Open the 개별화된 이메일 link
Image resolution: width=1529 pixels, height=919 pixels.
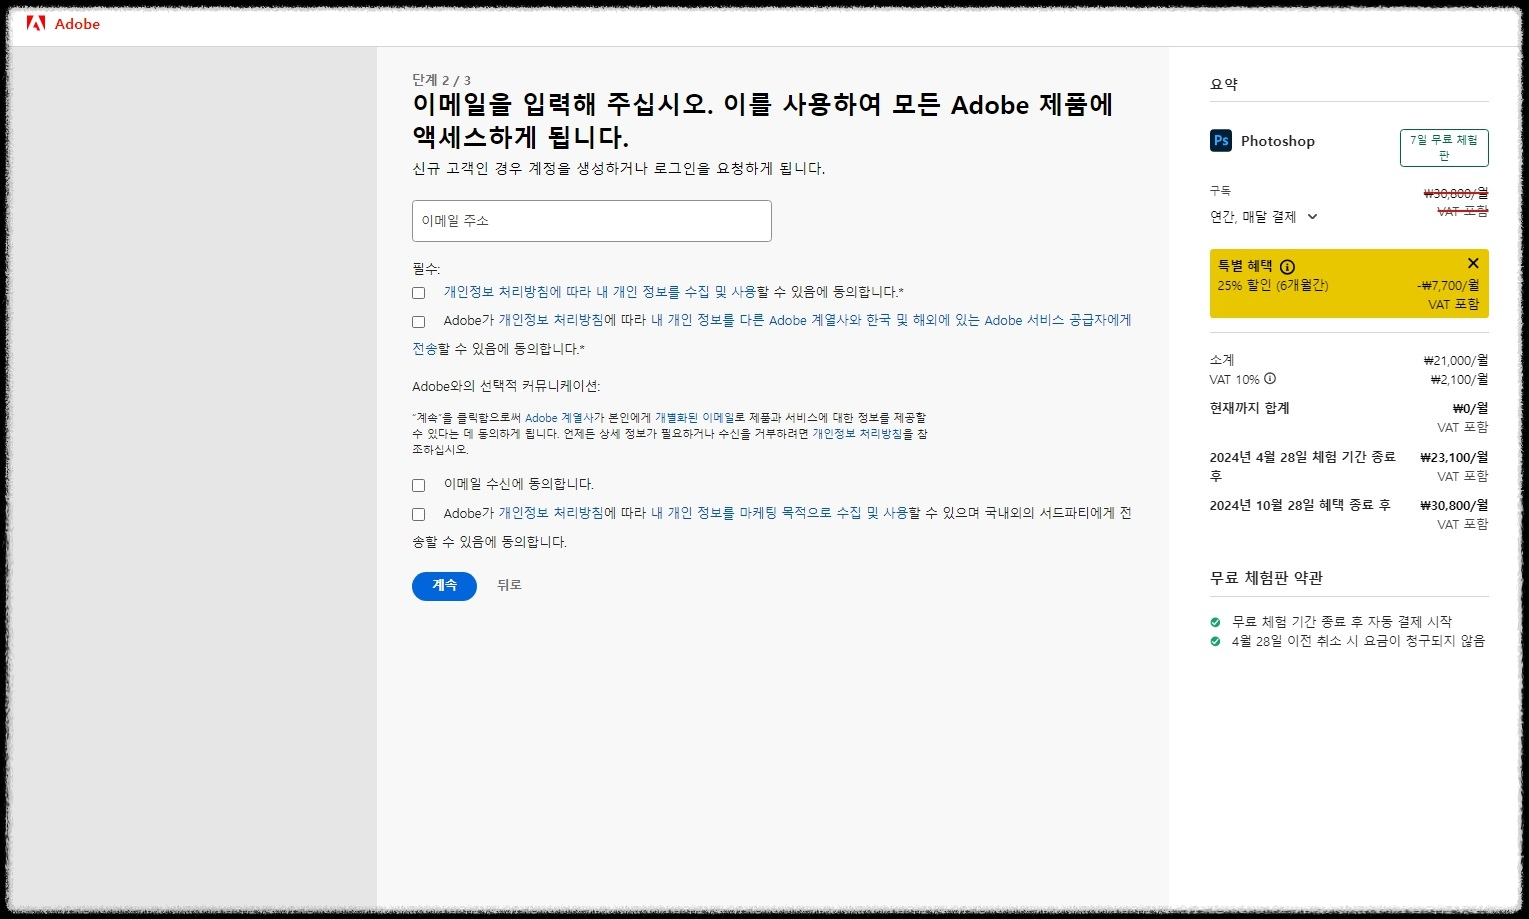coord(694,418)
